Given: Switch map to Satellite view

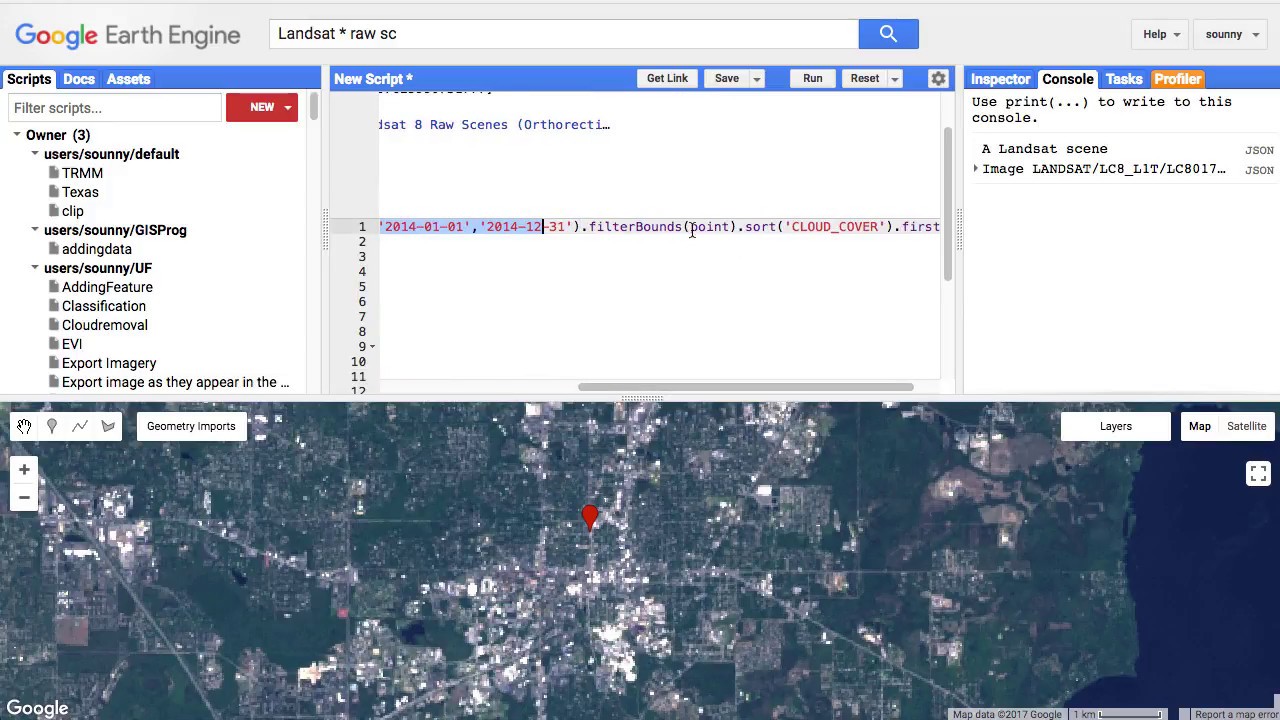Looking at the screenshot, I should (x=1246, y=426).
